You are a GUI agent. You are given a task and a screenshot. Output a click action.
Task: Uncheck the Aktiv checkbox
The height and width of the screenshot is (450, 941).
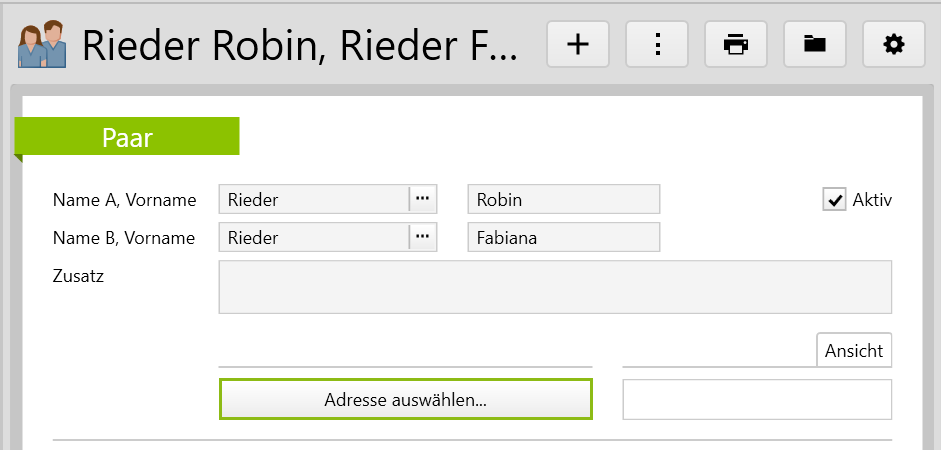(834, 199)
